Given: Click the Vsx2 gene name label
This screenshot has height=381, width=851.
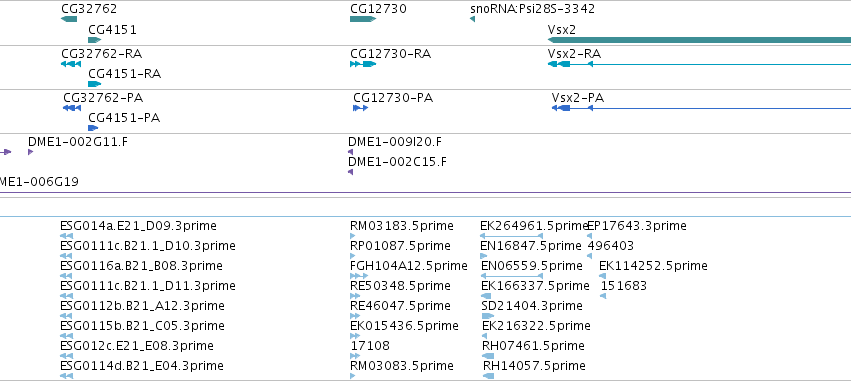Looking at the screenshot, I should [562, 29].
